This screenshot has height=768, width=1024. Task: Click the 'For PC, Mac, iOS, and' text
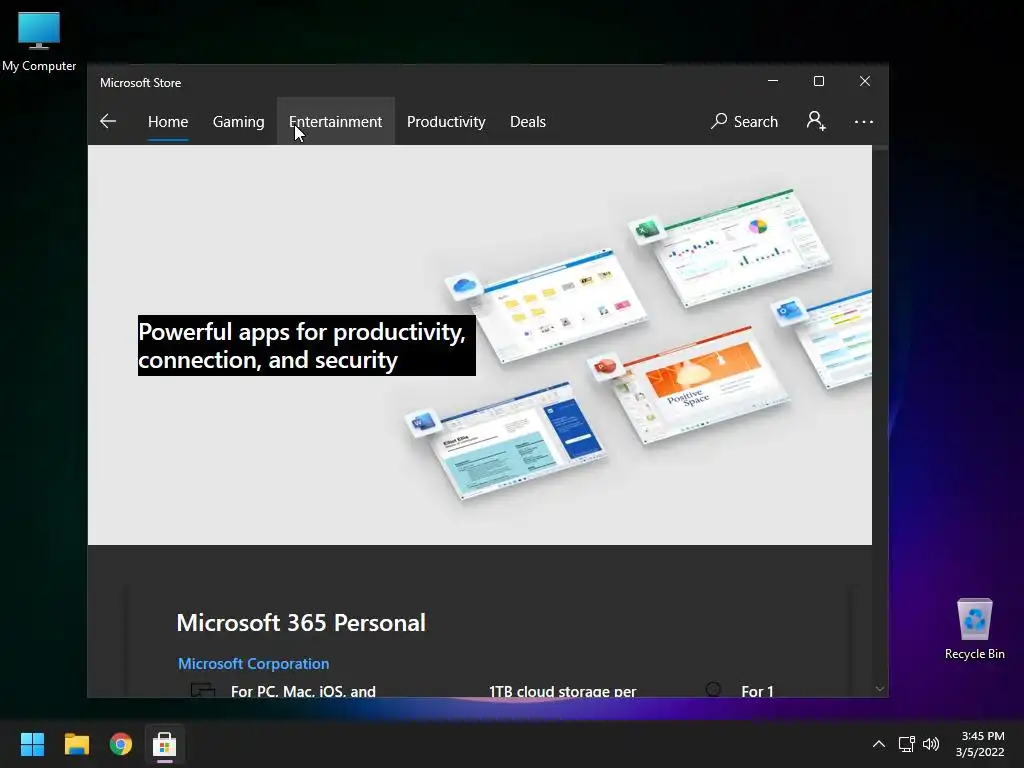303,691
